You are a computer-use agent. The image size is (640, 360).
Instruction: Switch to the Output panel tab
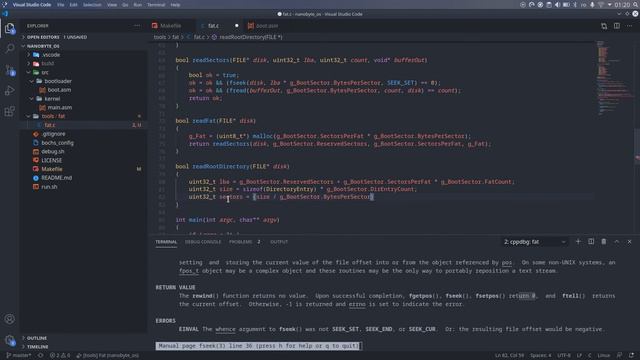point(279,242)
